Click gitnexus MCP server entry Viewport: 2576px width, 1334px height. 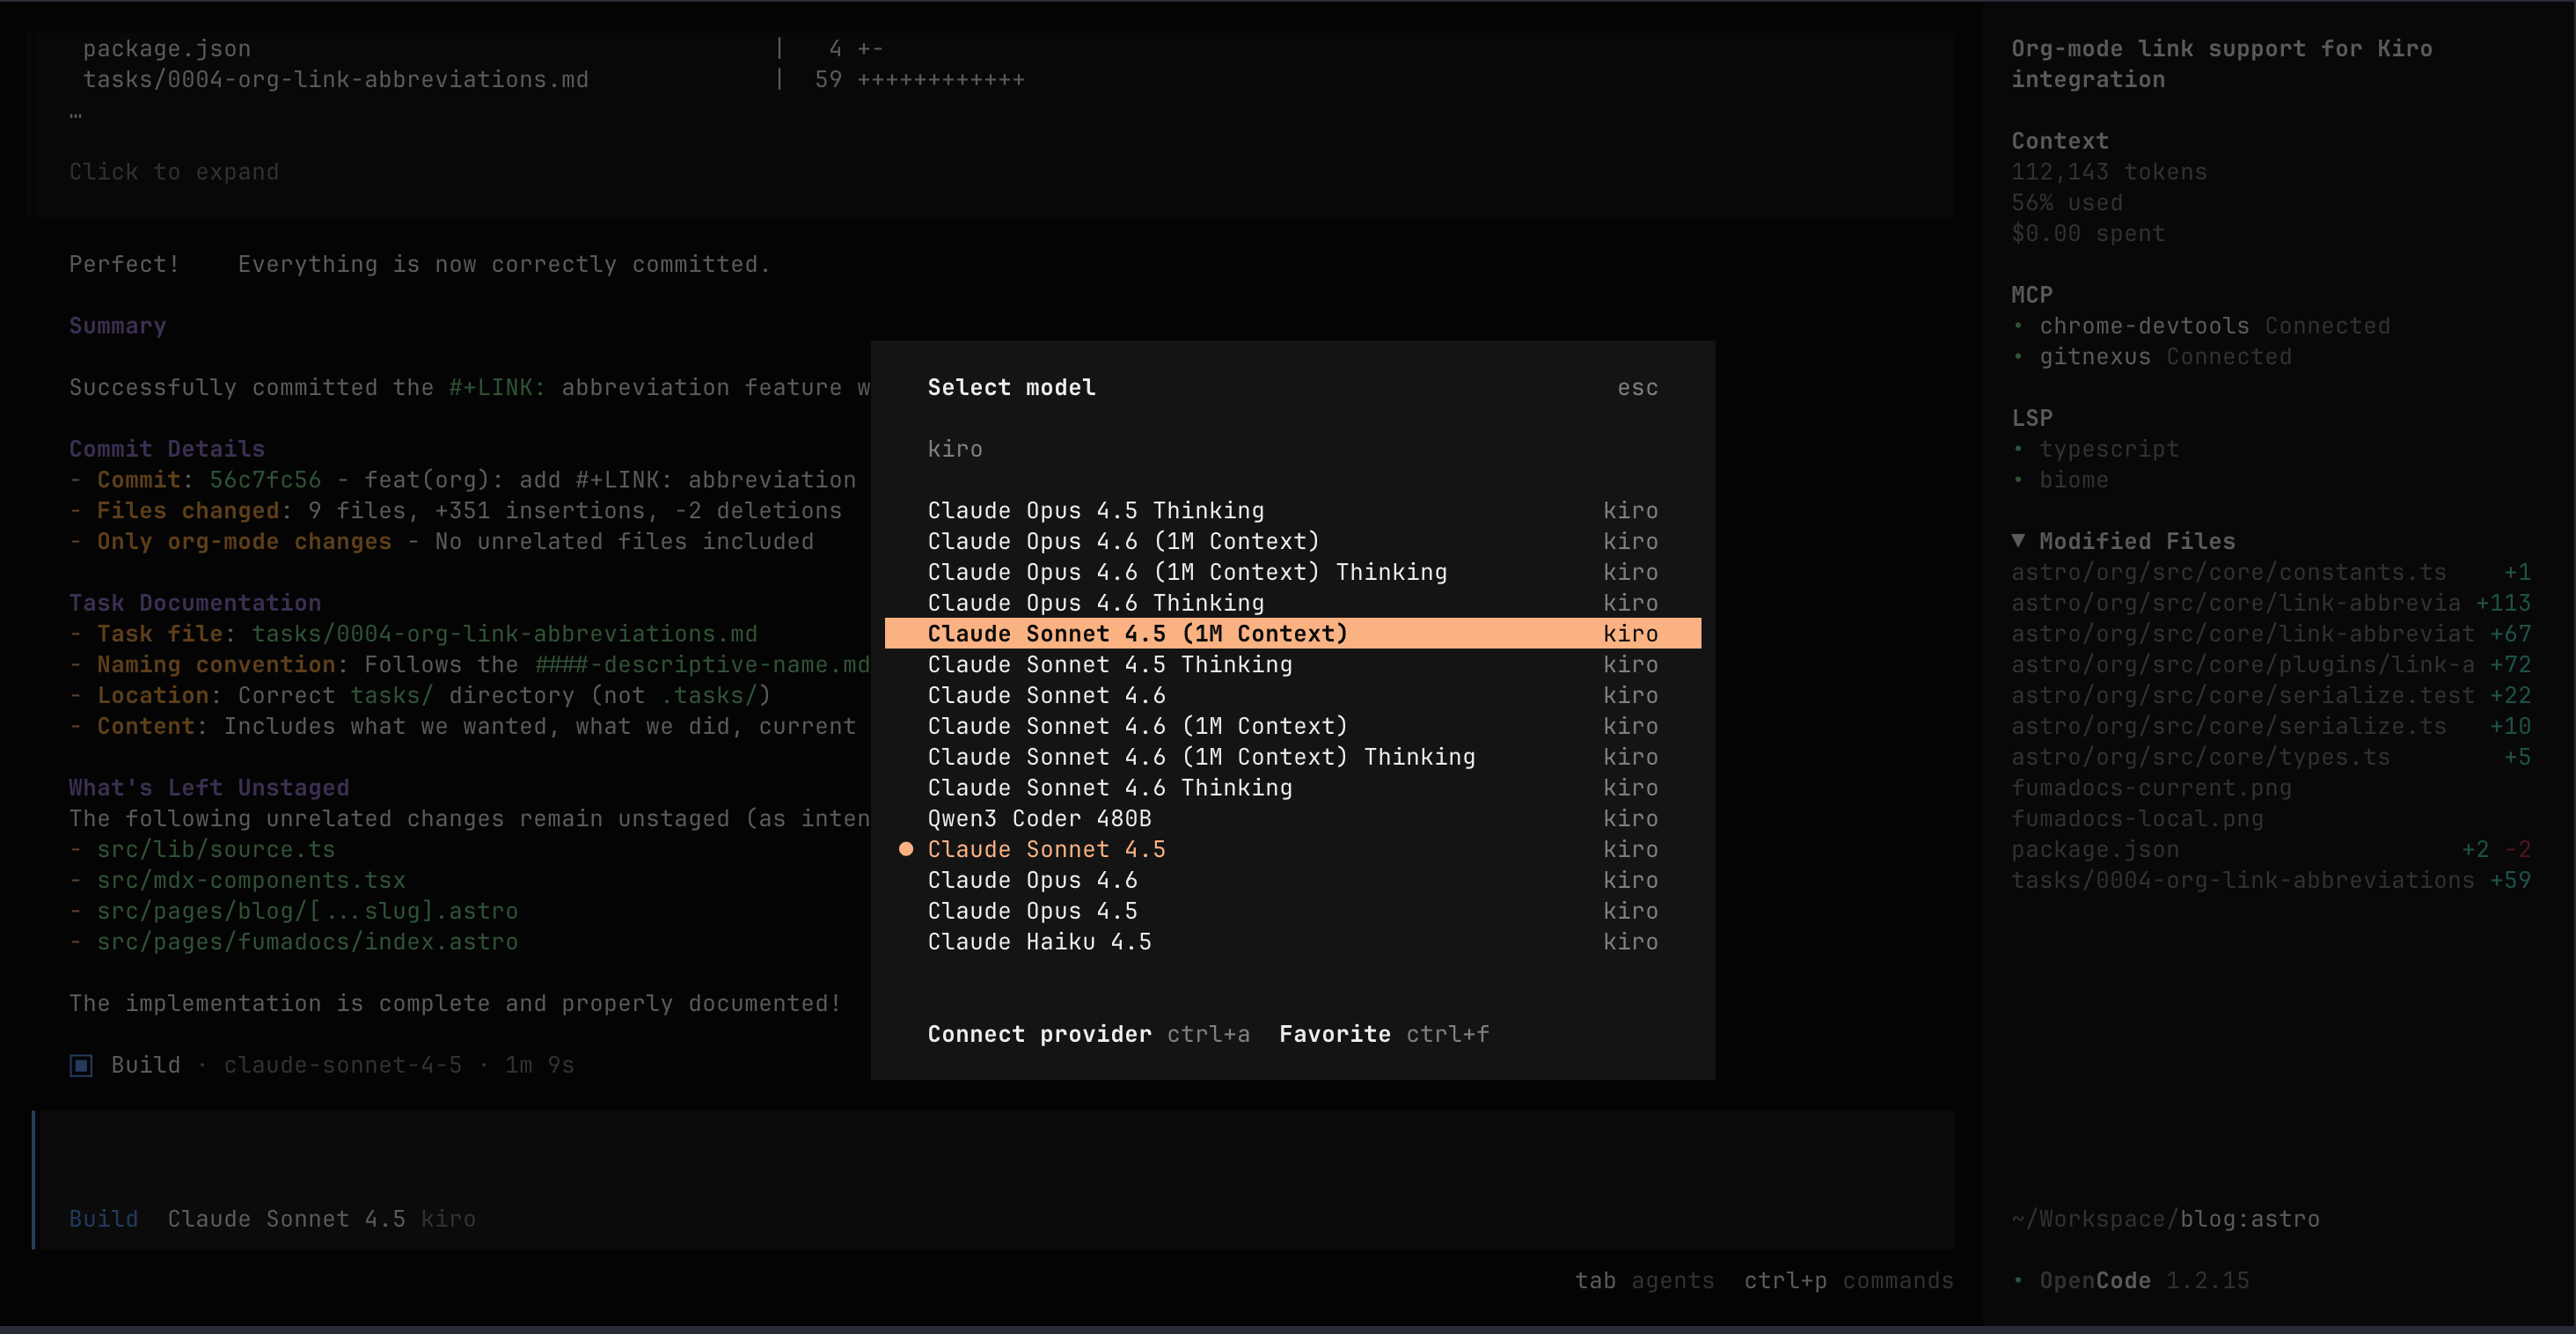pyautogui.click(x=2094, y=357)
